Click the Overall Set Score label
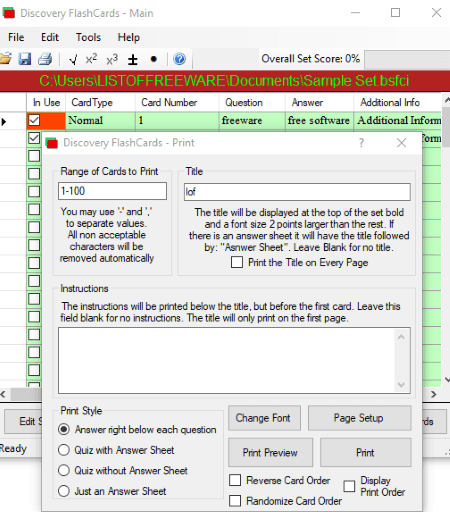 click(311, 59)
